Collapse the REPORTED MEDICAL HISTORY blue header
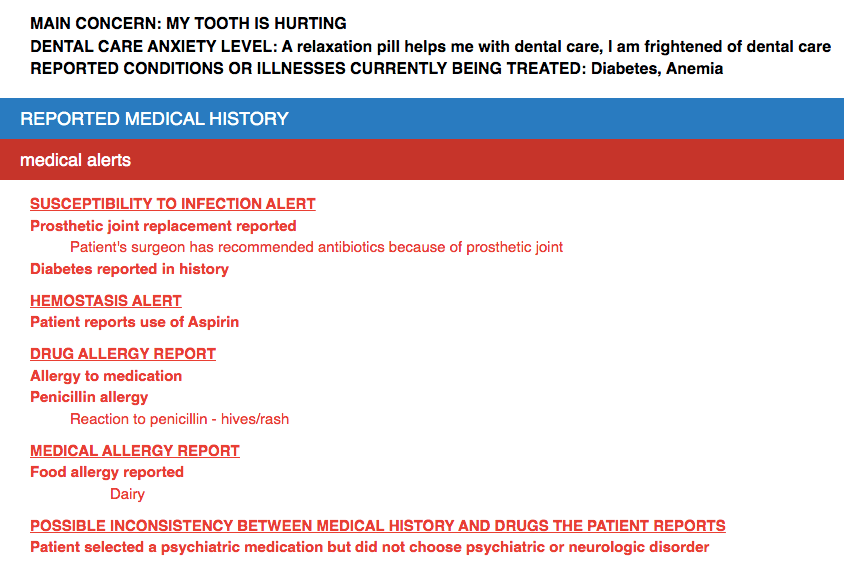The image size is (844, 565). pos(422,119)
